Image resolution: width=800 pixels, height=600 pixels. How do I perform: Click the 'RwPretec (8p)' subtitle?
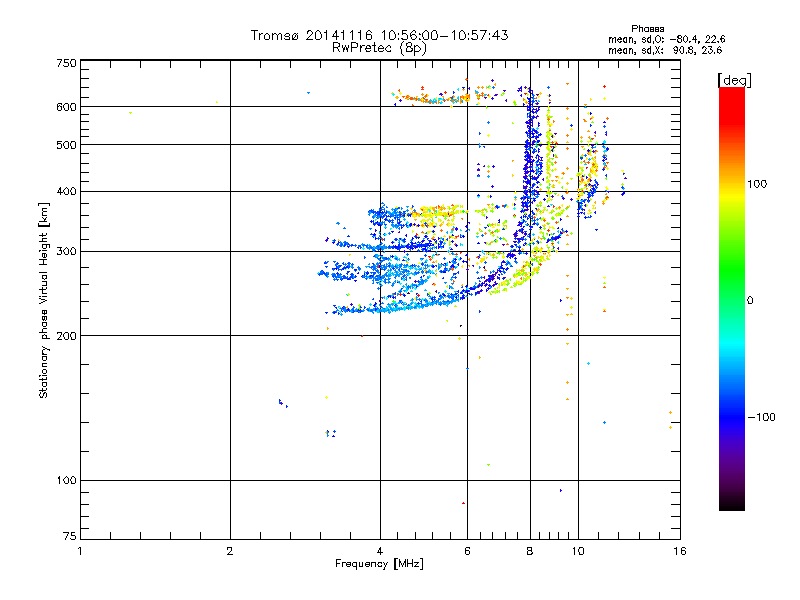(379, 48)
